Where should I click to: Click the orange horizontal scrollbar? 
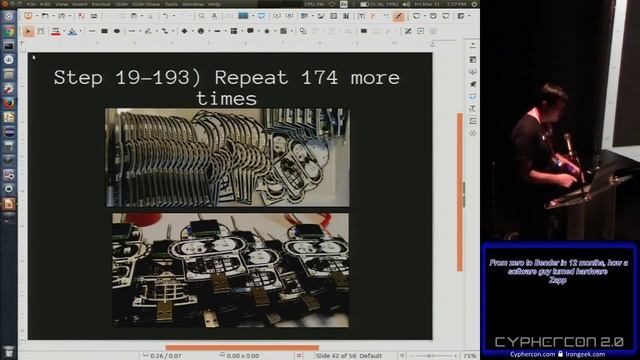click(x=242, y=347)
